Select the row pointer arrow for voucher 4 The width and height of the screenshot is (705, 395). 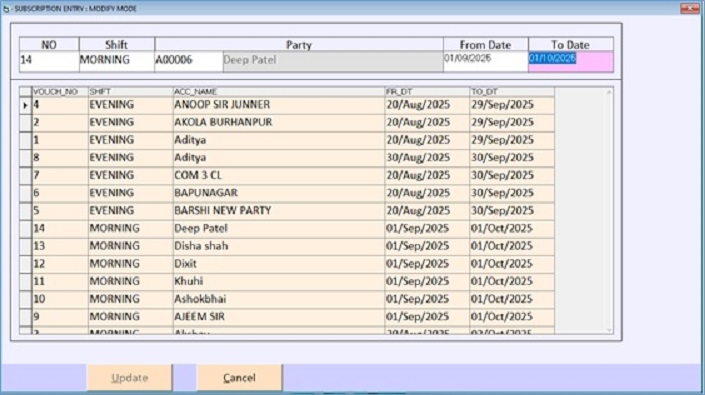tap(25, 105)
